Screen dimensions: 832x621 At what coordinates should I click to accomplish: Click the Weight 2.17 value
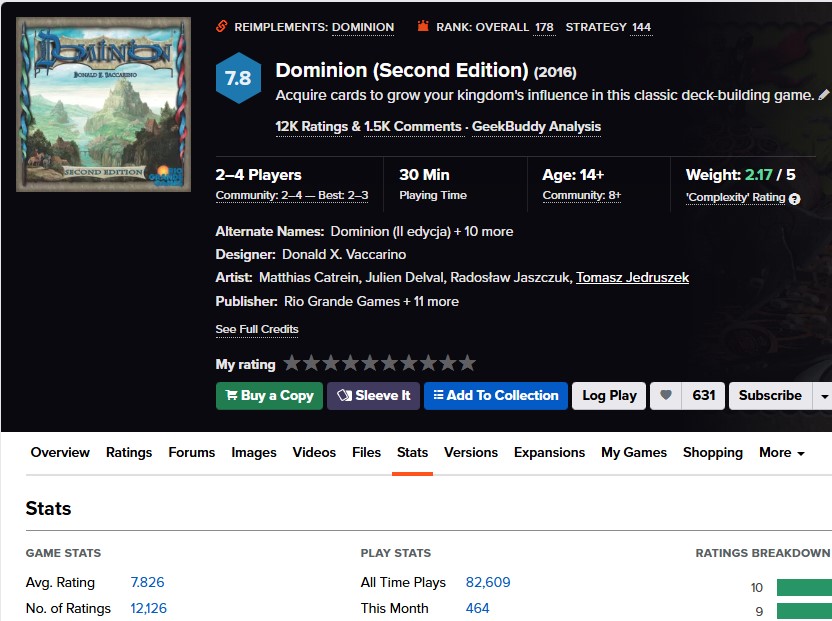[x=759, y=175]
